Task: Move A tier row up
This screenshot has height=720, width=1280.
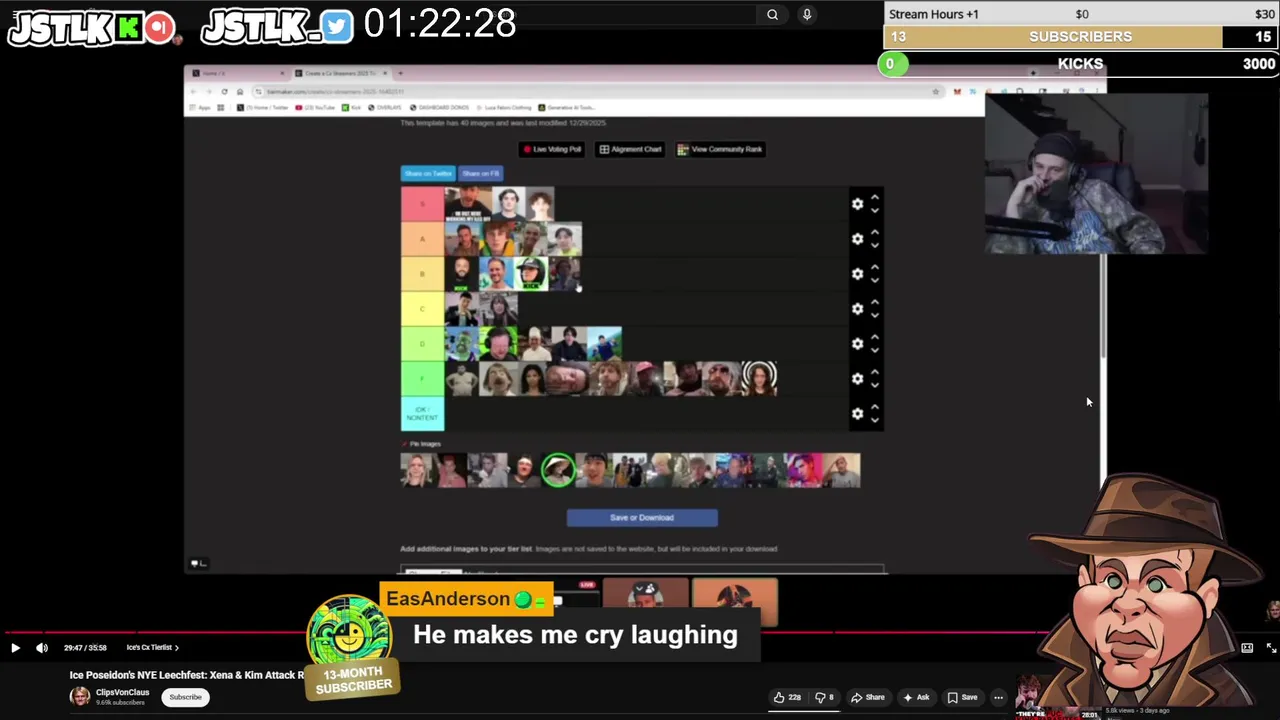Action: 875,232
